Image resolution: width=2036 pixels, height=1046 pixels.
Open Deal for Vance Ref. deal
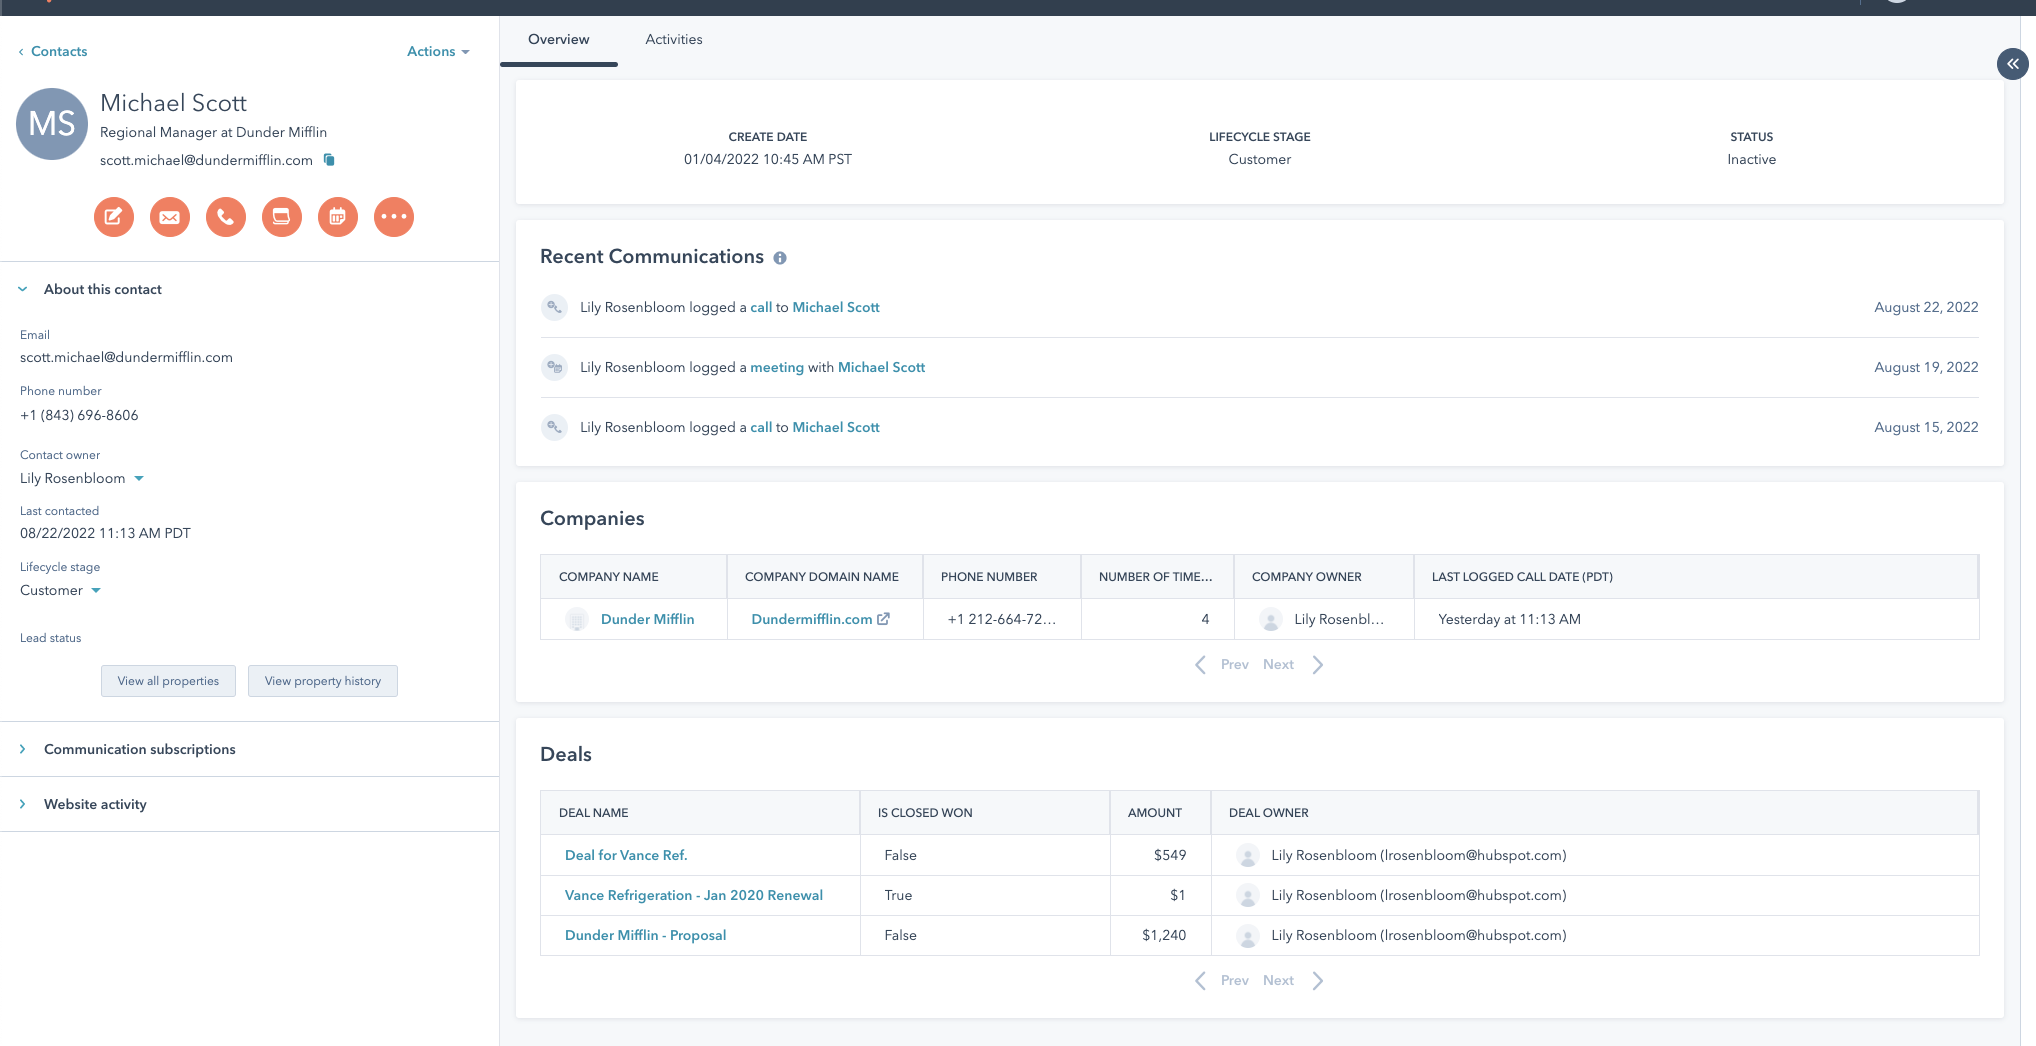coord(626,855)
